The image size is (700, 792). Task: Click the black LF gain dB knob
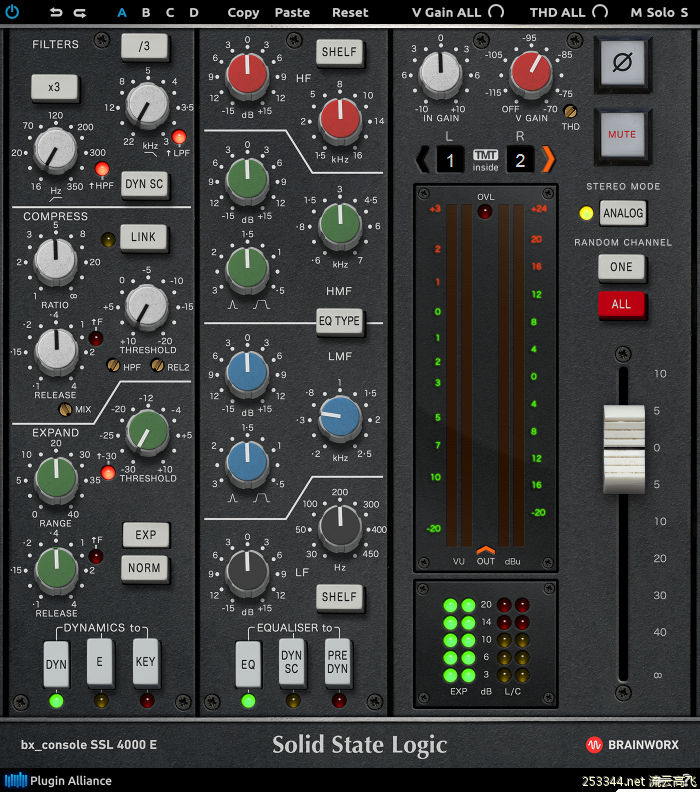pyautogui.click(x=247, y=572)
